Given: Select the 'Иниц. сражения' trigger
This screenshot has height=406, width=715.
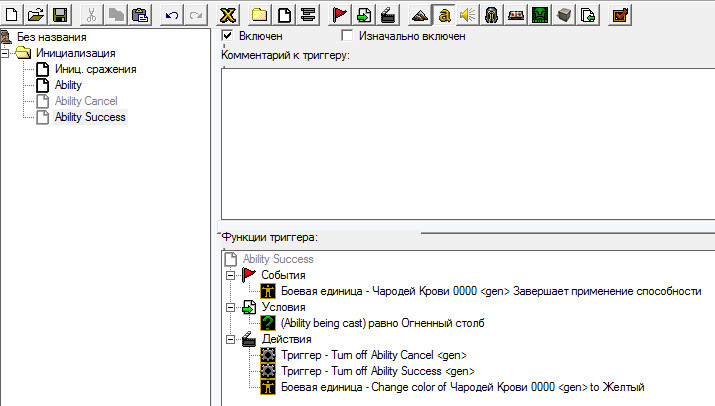Looking at the screenshot, I should (95, 69).
